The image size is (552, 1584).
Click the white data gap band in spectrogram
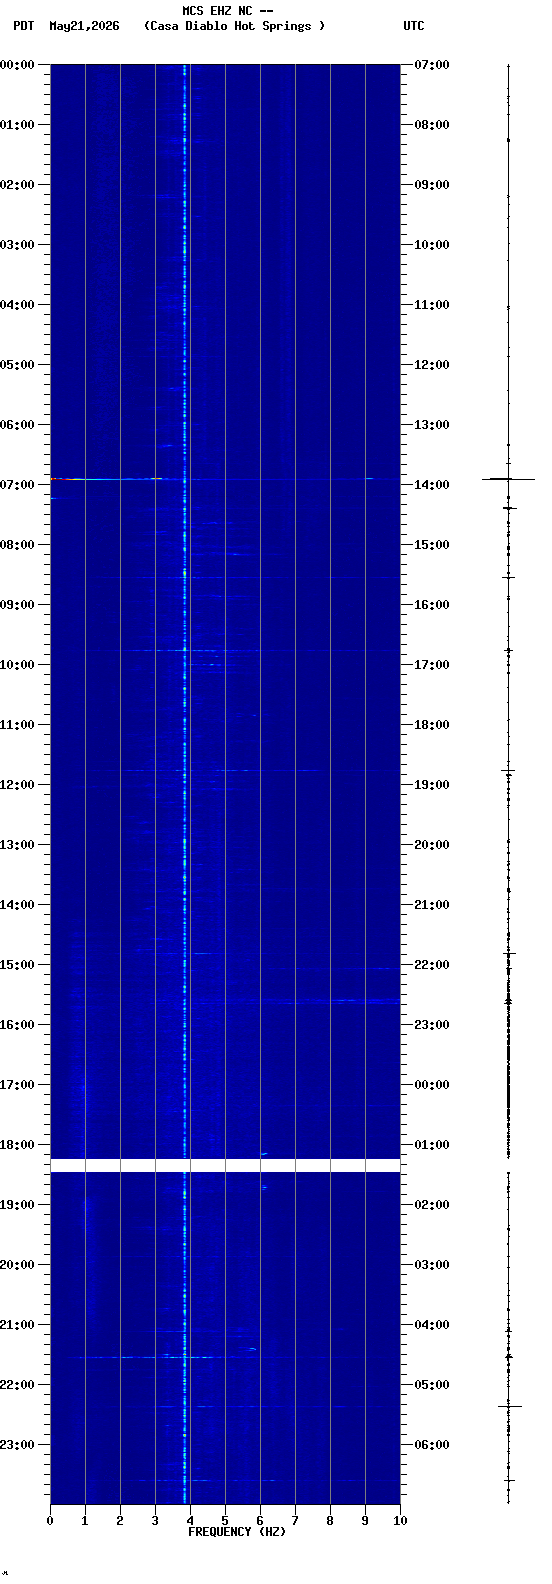pos(225,1165)
